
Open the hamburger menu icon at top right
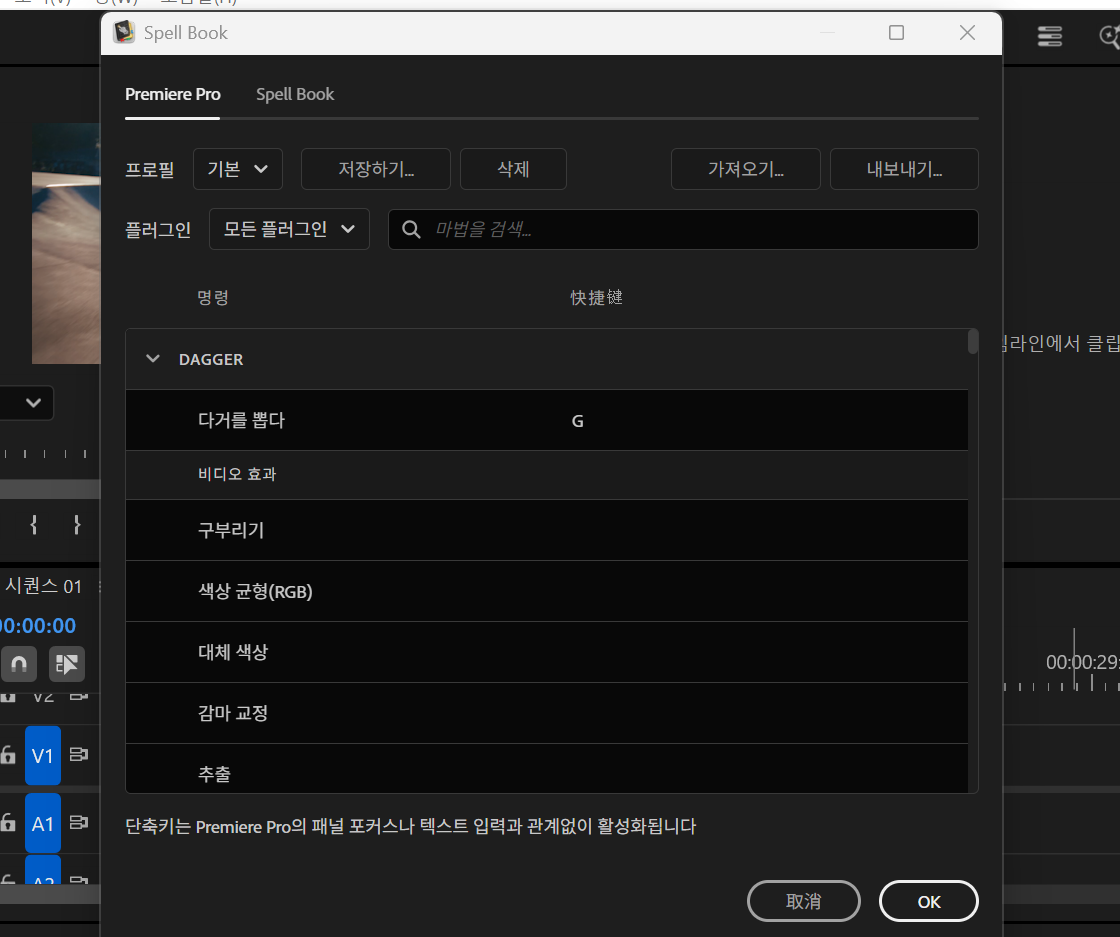coord(1049,36)
